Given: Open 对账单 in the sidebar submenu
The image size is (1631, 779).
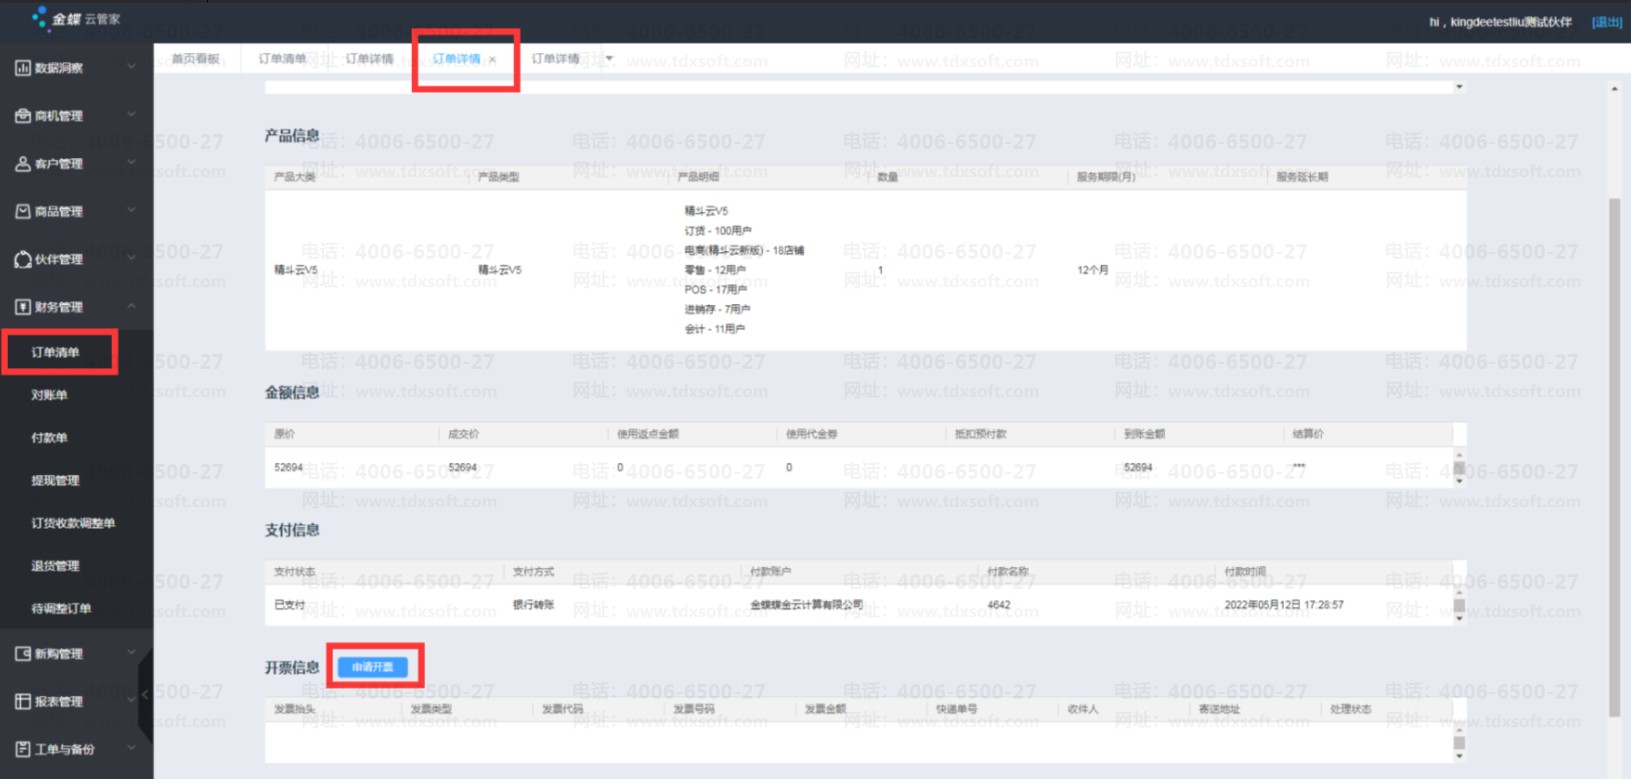Looking at the screenshot, I should [x=49, y=395].
